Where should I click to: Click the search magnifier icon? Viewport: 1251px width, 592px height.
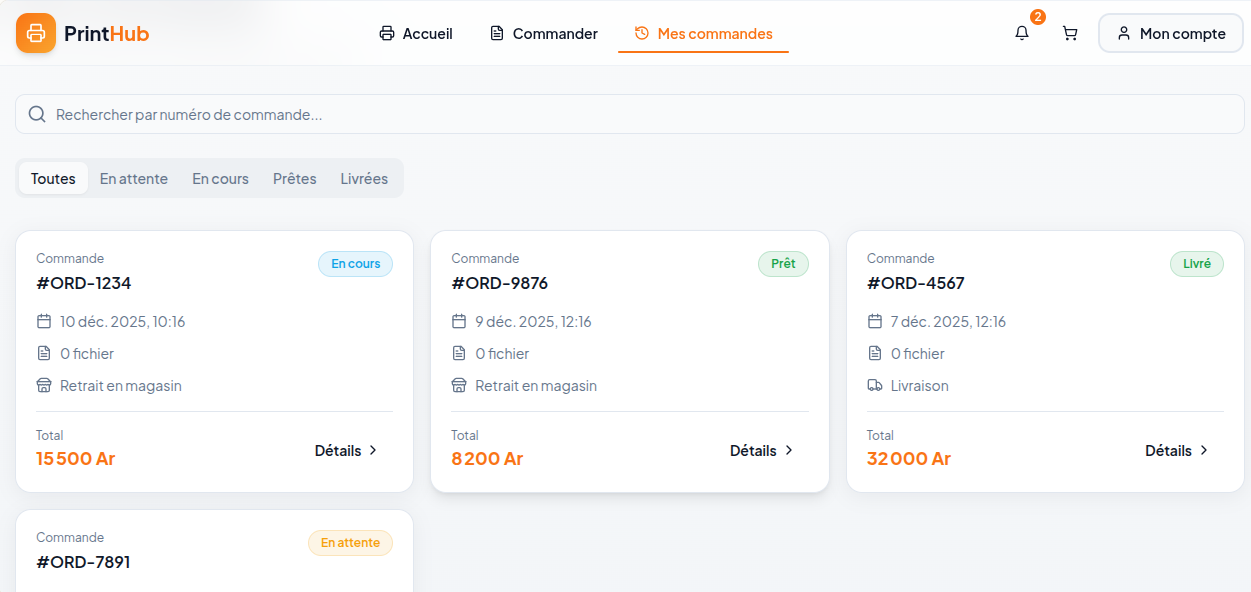[37, 114]
